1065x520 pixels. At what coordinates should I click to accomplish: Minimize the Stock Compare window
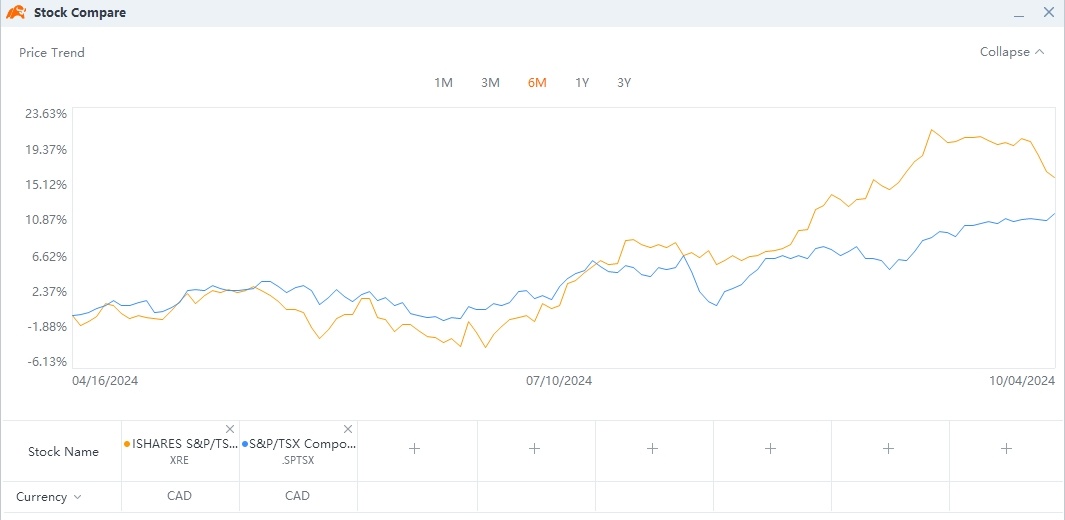1018,14
